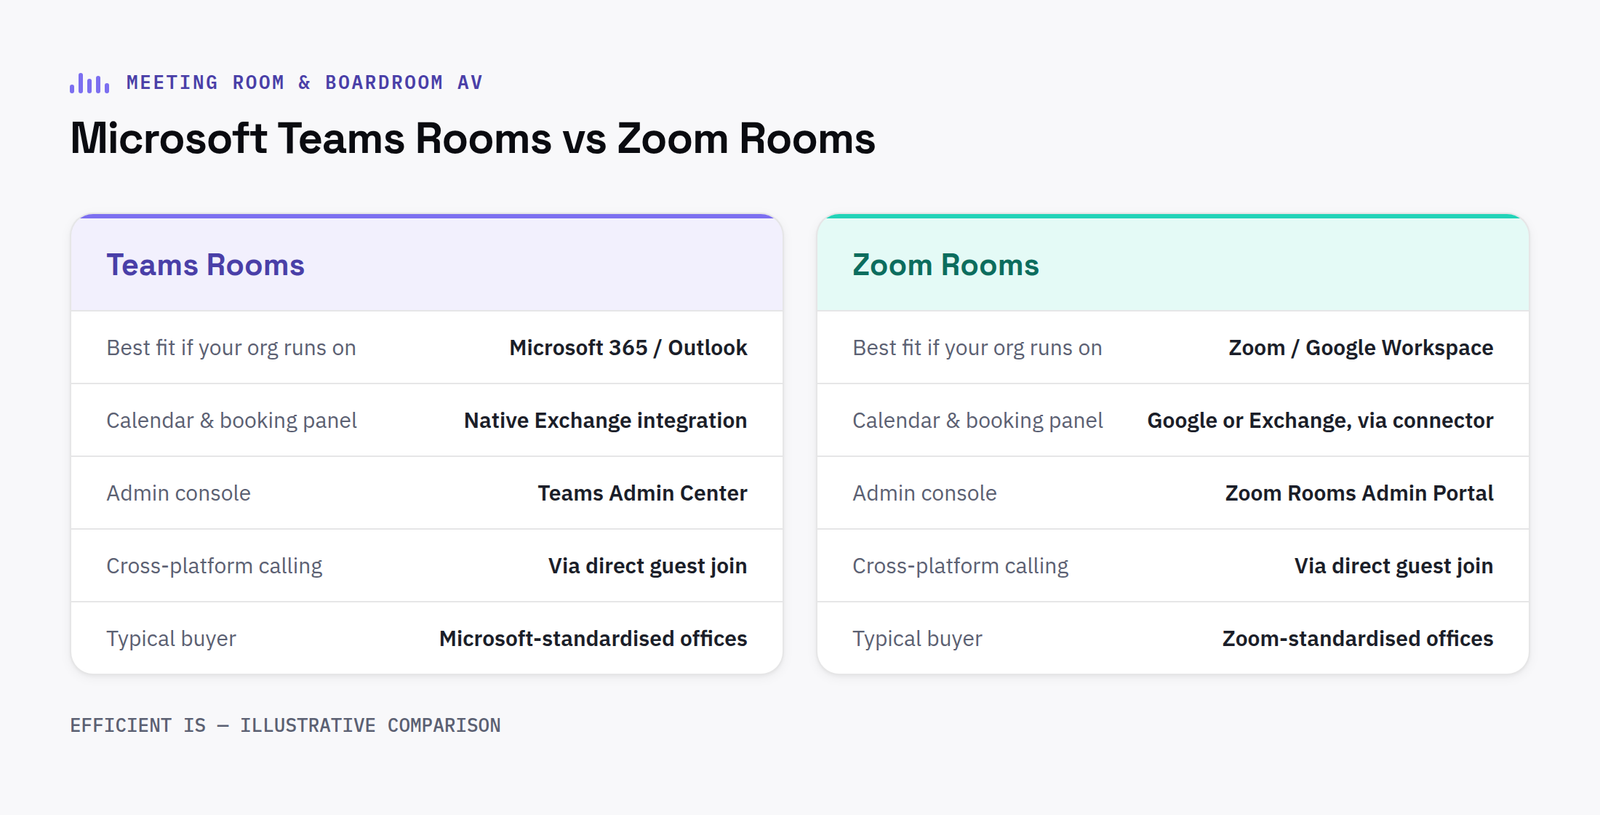This screenshot has width=1600, height=815.
Task: Select 'Microsoft 365 / Outlook' value
Action: (628, 348)
